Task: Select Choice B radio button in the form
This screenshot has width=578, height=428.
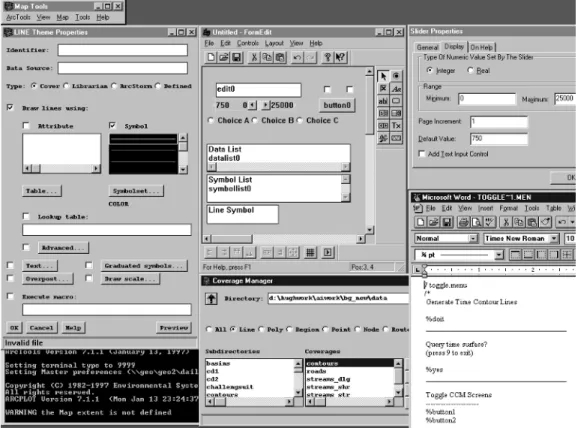Action: tap(254, 121)
